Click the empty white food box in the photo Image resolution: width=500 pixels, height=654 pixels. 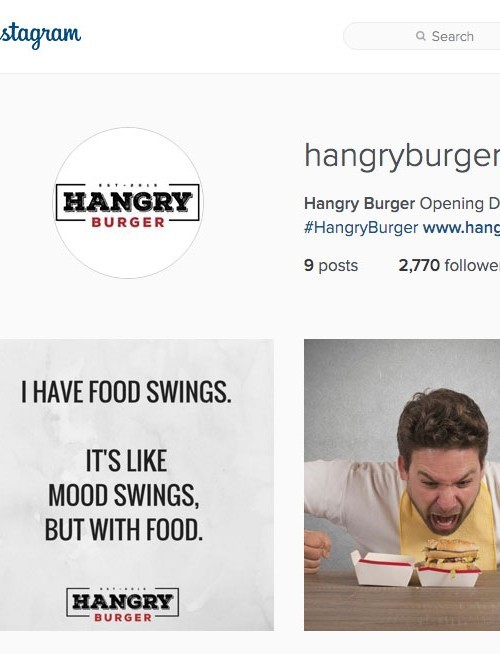click(382, 568)
